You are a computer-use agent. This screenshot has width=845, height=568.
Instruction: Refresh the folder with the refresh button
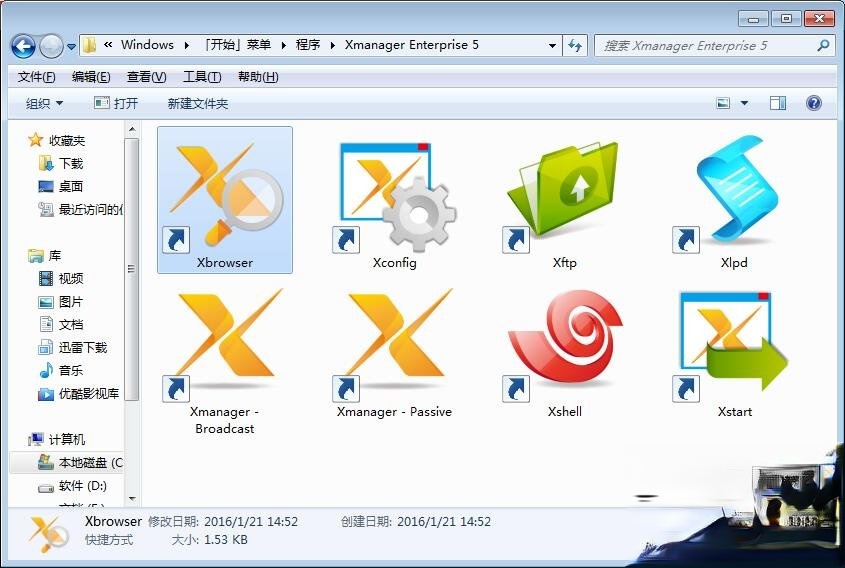tap(575, 46)
